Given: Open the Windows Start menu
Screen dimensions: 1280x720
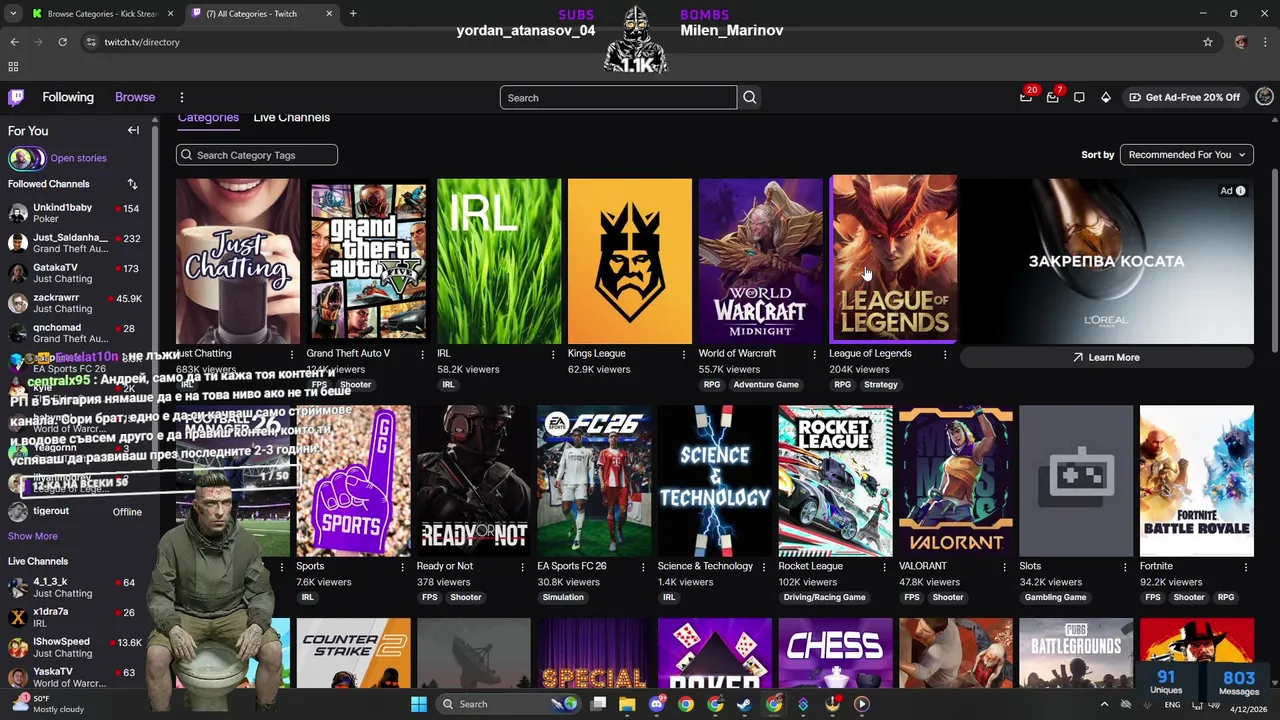Looking at the screenshot, I should (419, 704).
